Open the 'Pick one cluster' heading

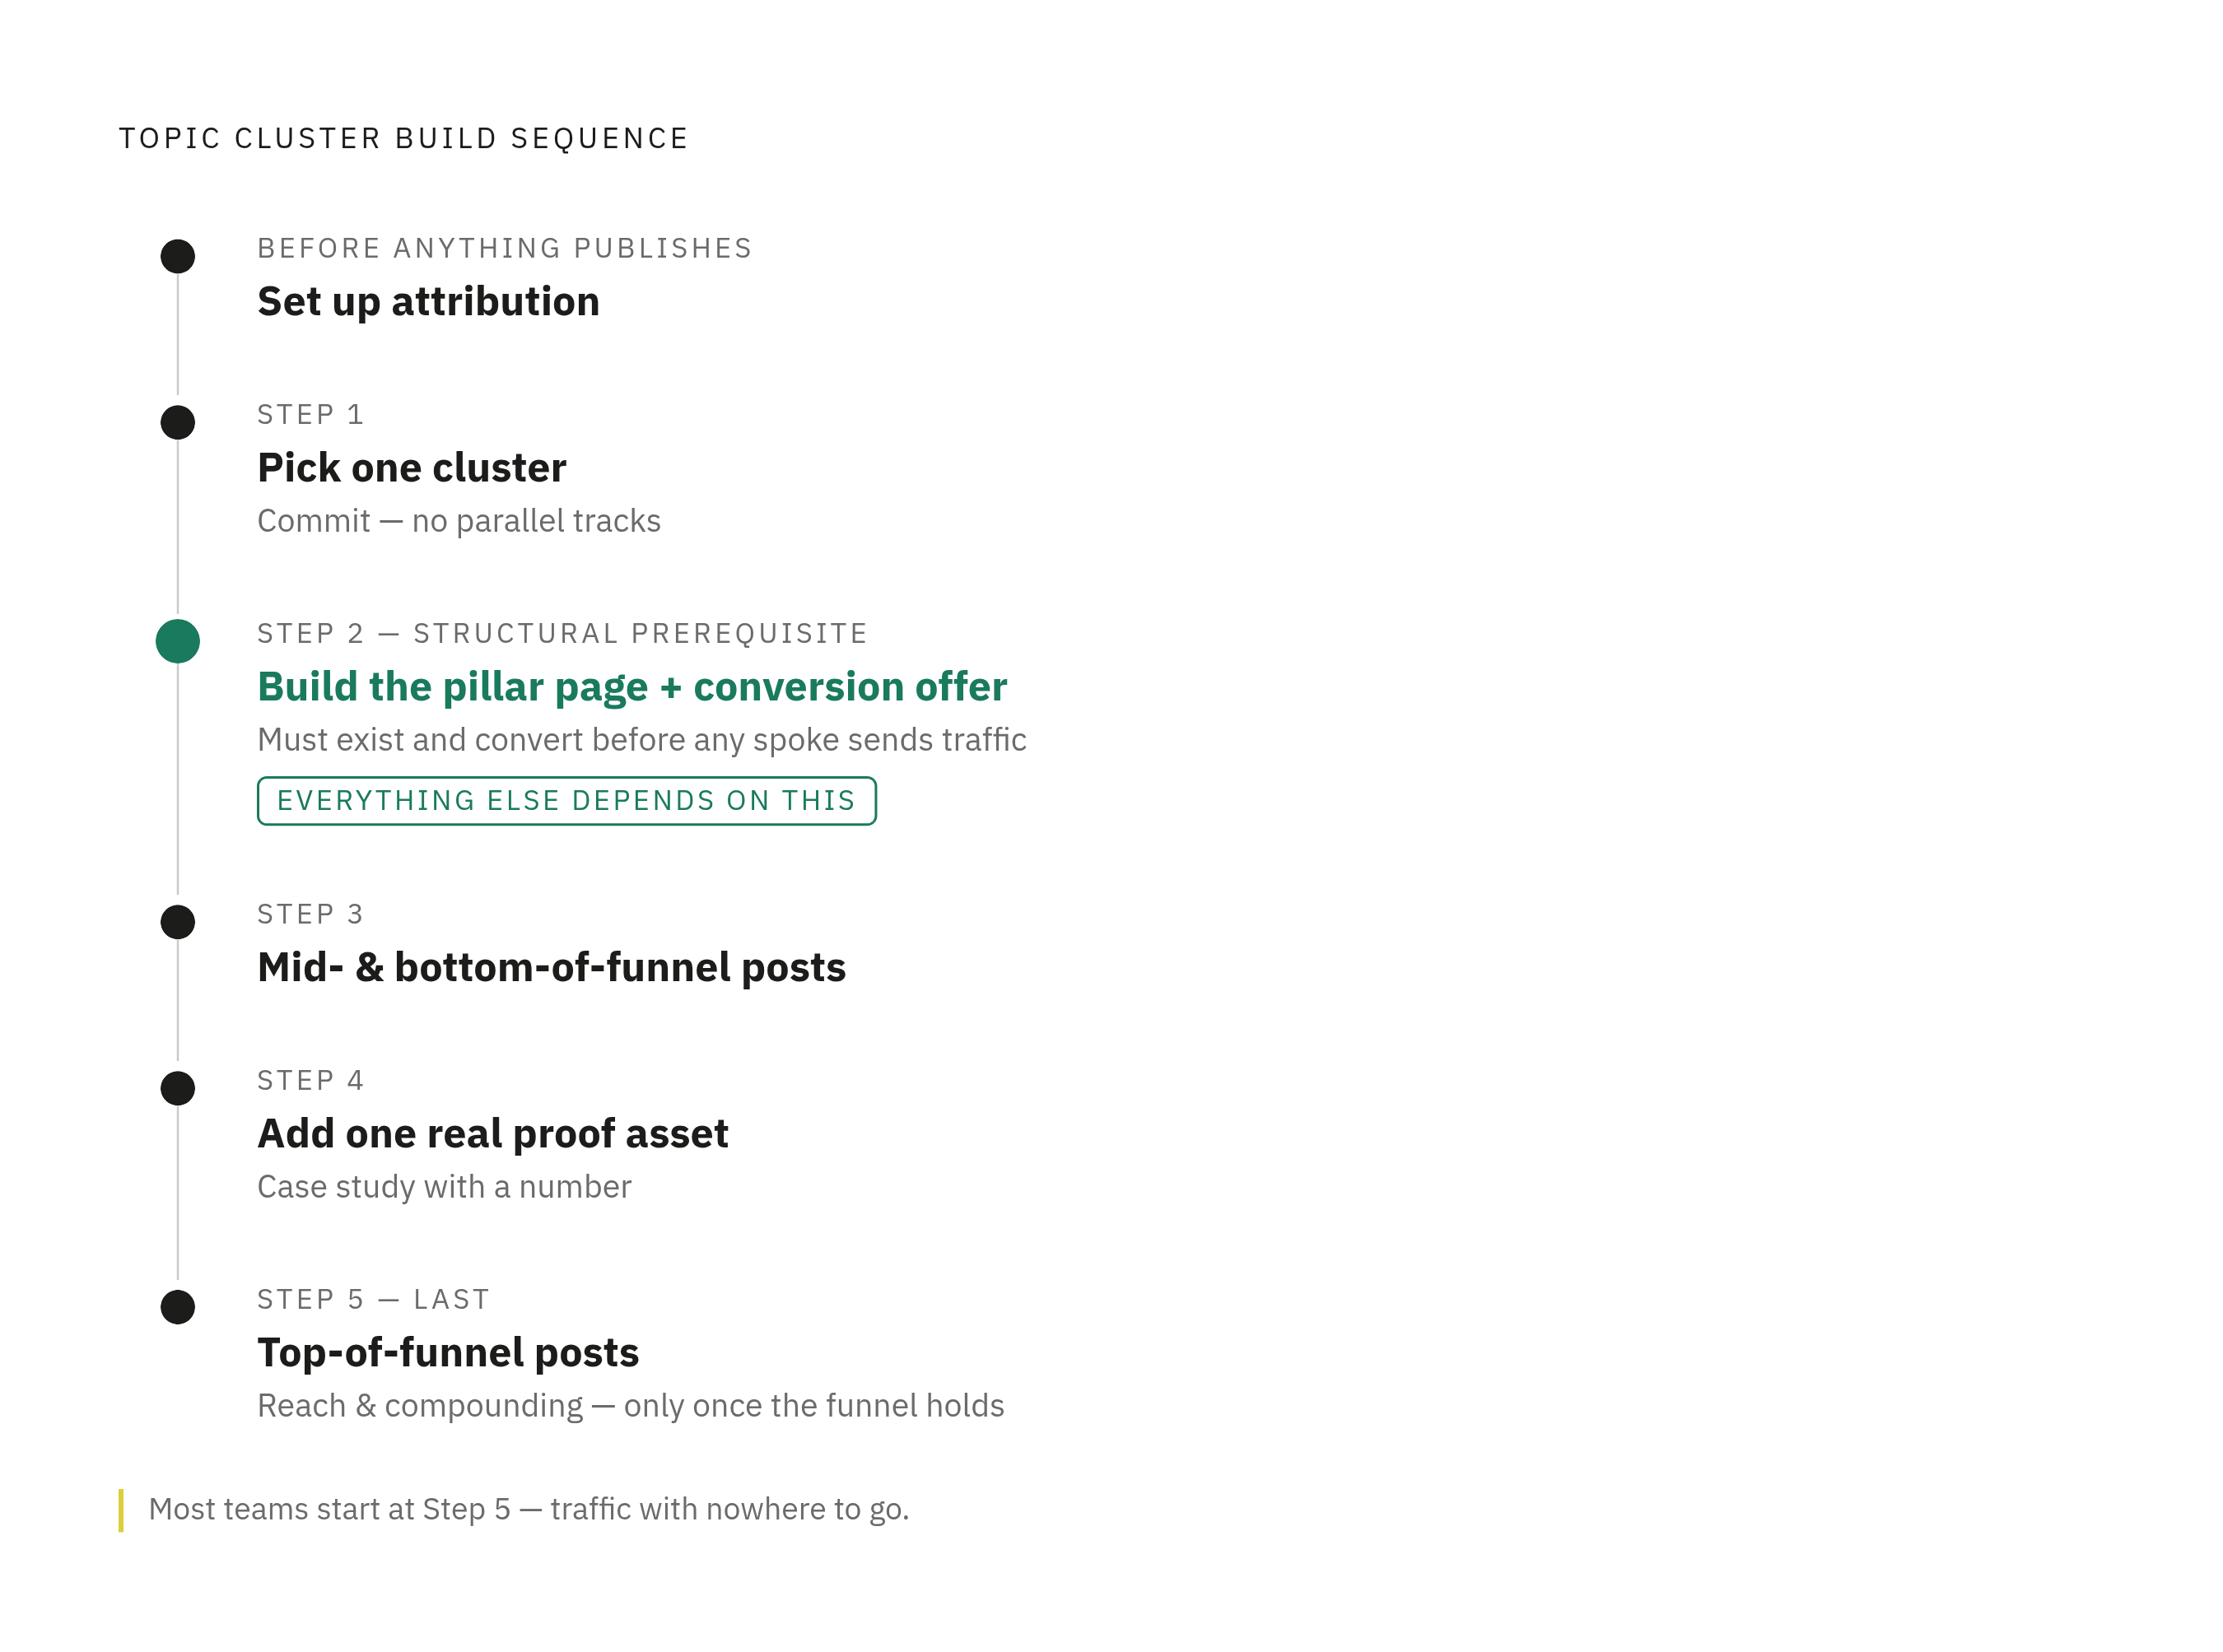click(412, 468)
